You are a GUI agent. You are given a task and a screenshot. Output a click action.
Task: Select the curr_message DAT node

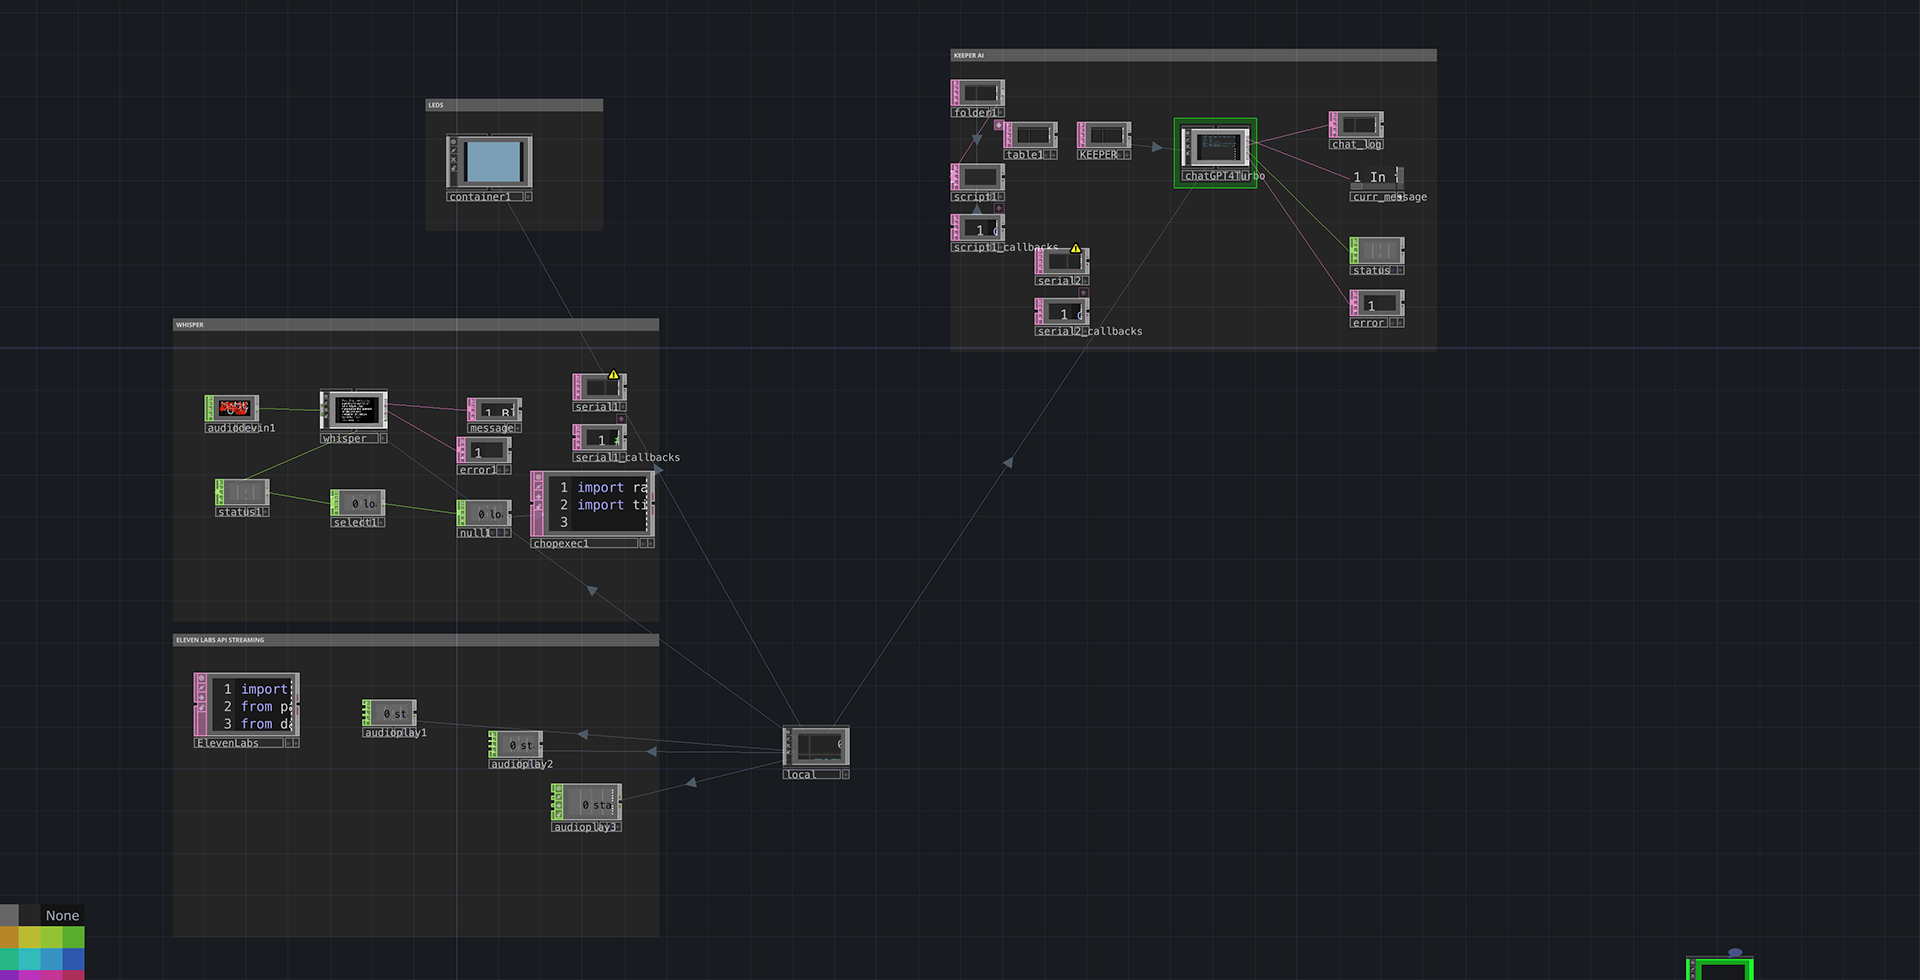click(1377, 178)
